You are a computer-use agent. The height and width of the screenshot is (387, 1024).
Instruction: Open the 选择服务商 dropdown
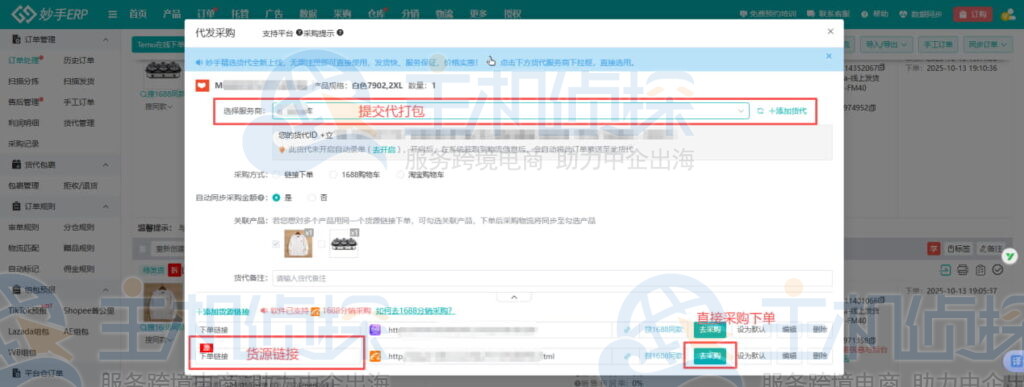(x=511, y=111)
